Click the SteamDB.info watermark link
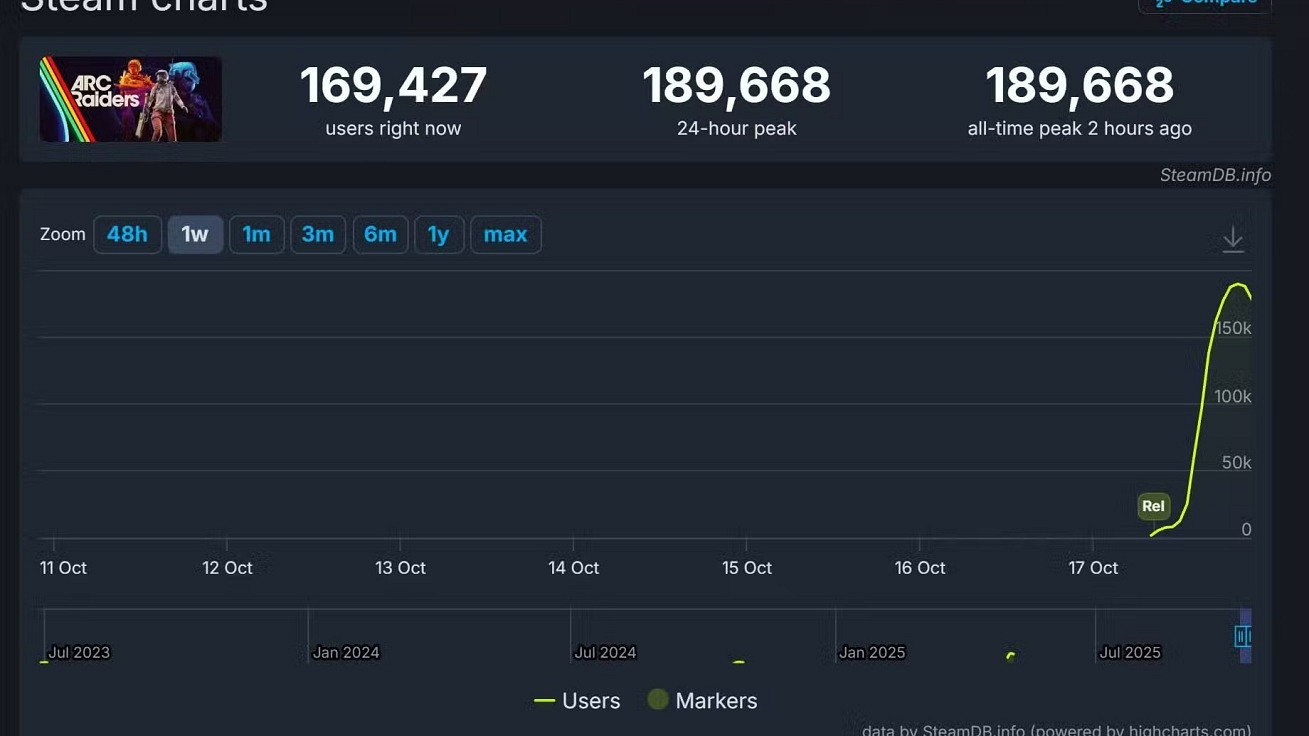 [x=1214, y=175]
